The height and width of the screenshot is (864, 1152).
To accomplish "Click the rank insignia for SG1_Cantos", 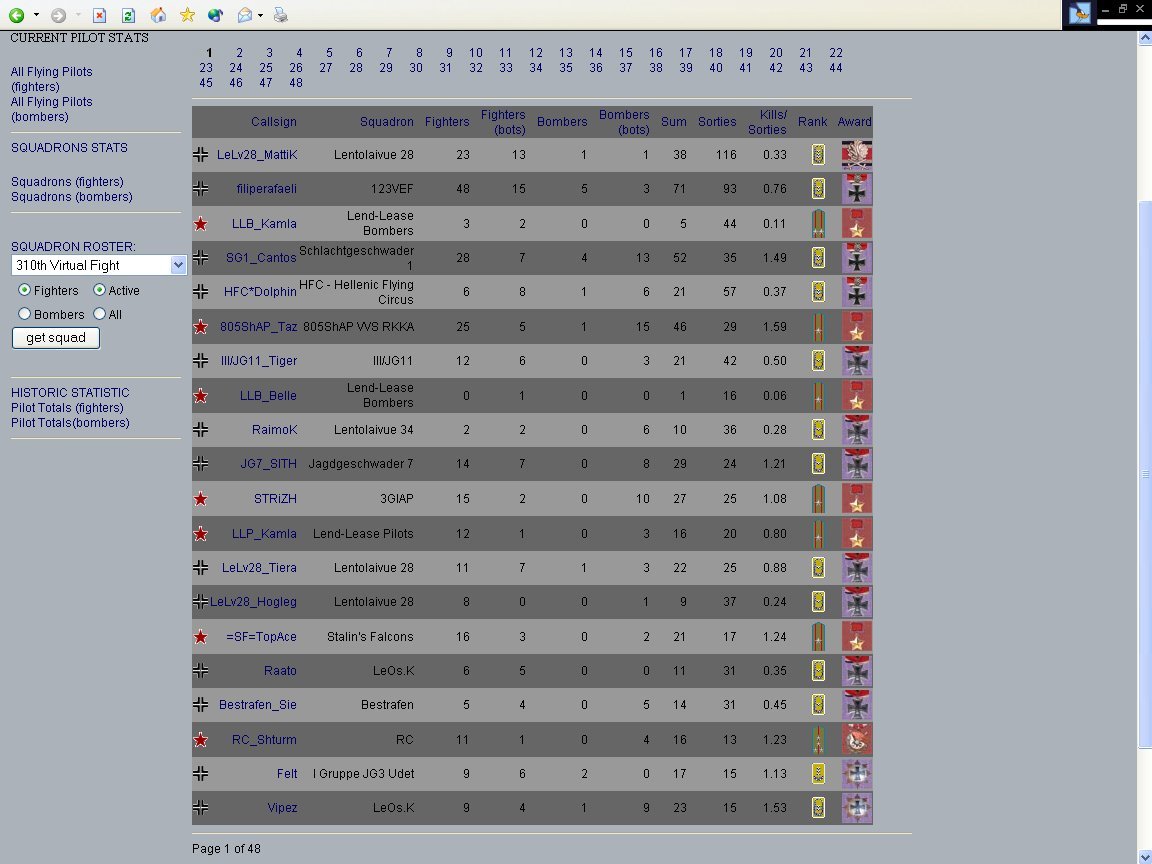I will point(818,258).
